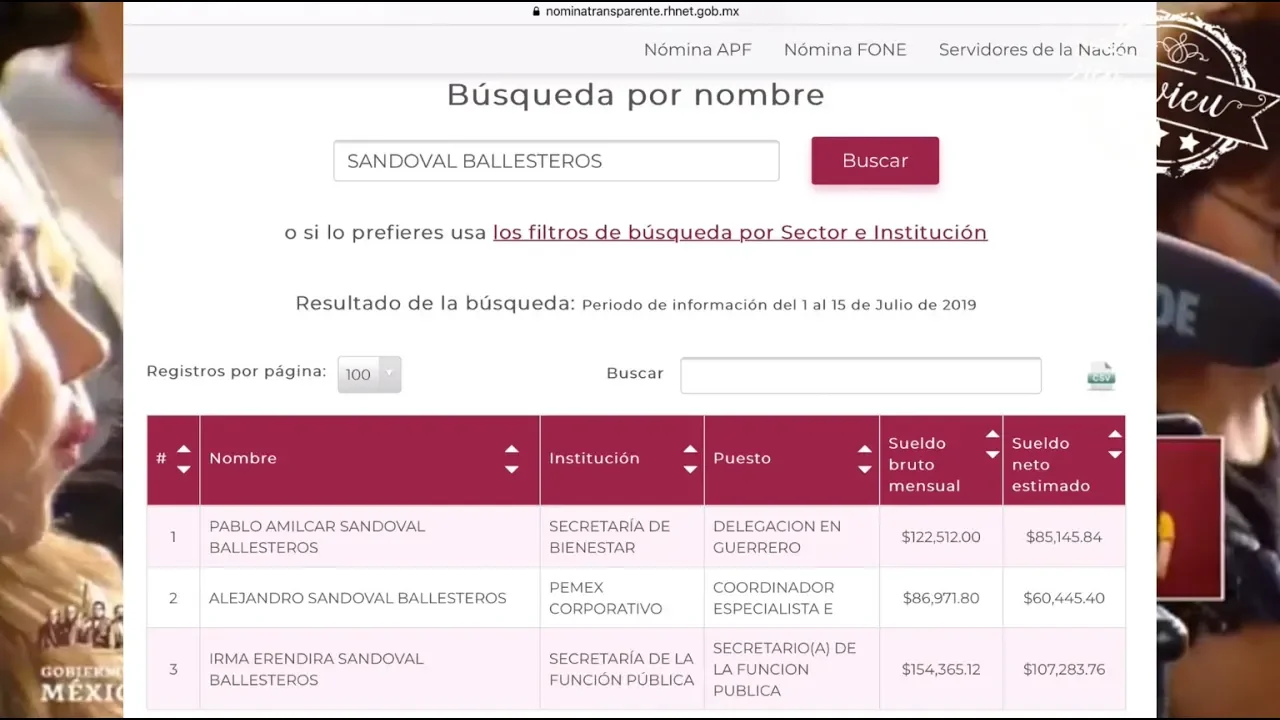Open filtros de búsqueda por Sector link
The image size is (1280, 720).
[x=740, y=233]
